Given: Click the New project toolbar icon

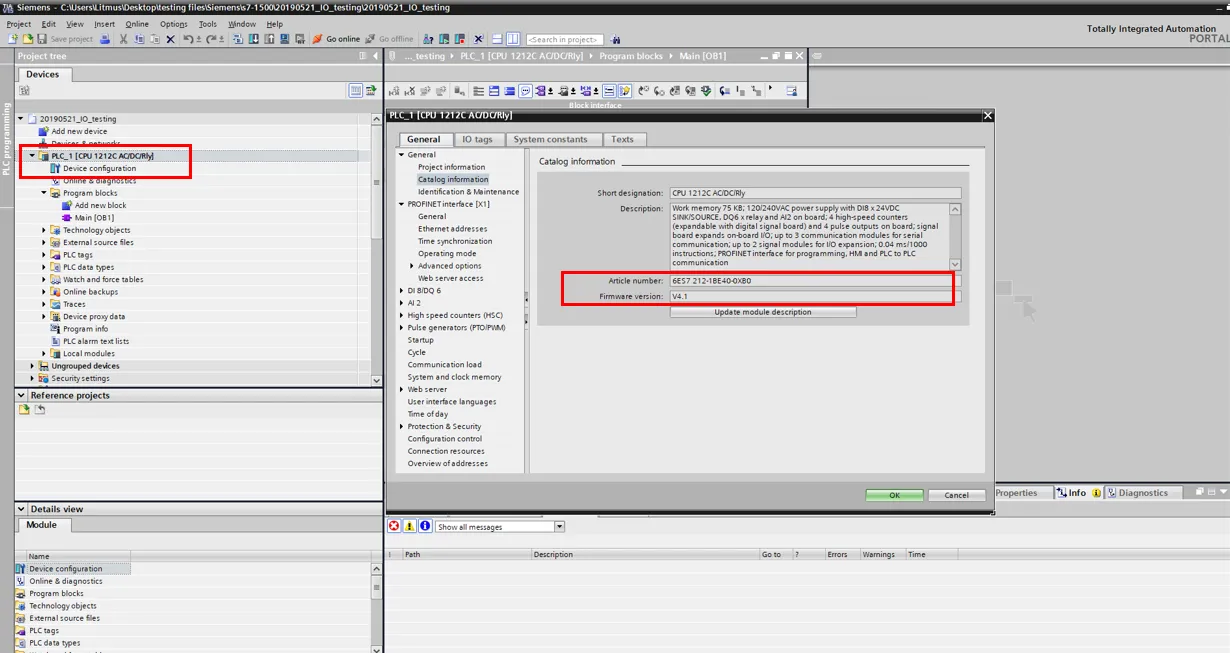Looking at the screenshot, I should [x=12, y=39].
